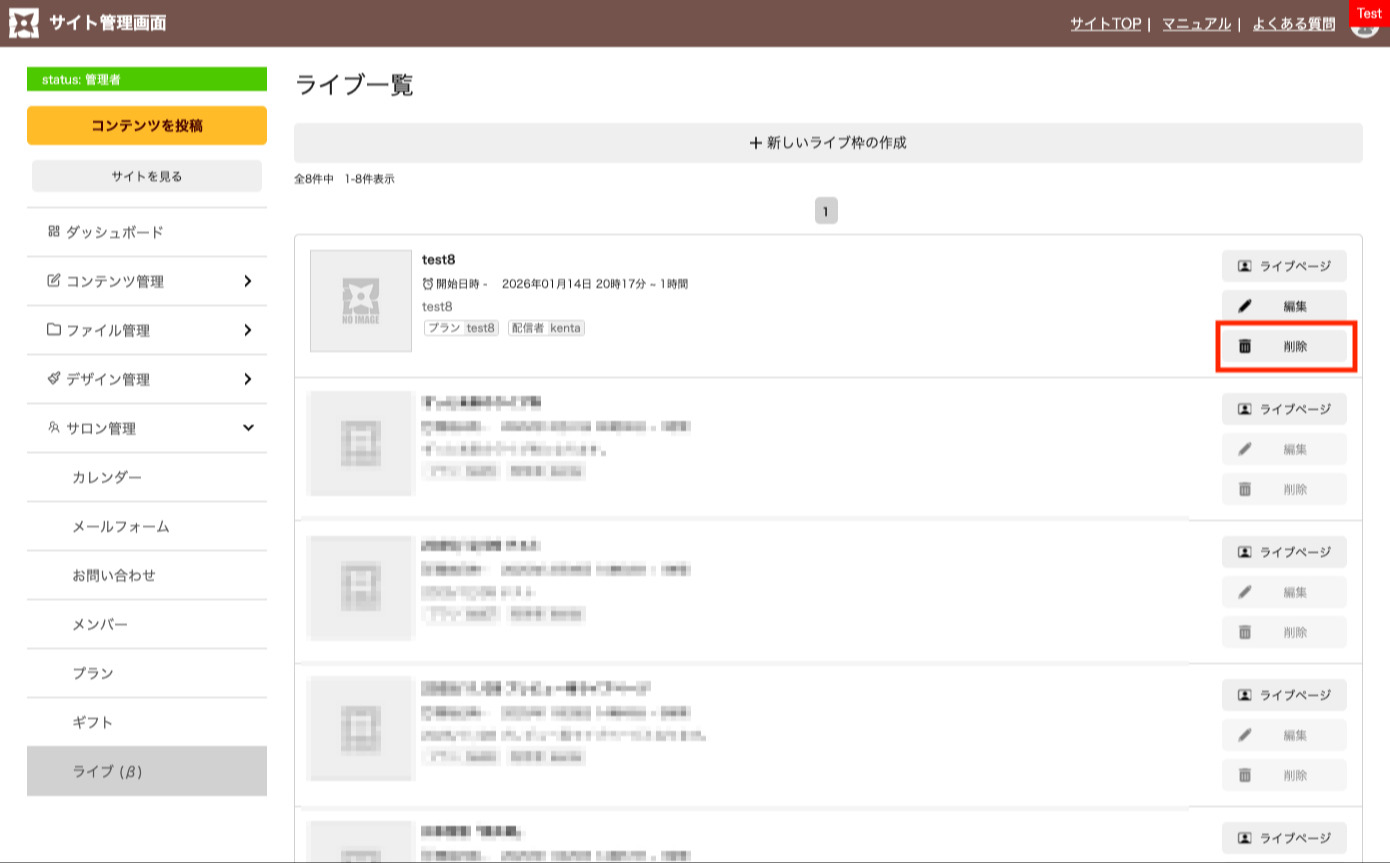
Task: Select page 1 in pagination
Action: (x=826, y=211)
